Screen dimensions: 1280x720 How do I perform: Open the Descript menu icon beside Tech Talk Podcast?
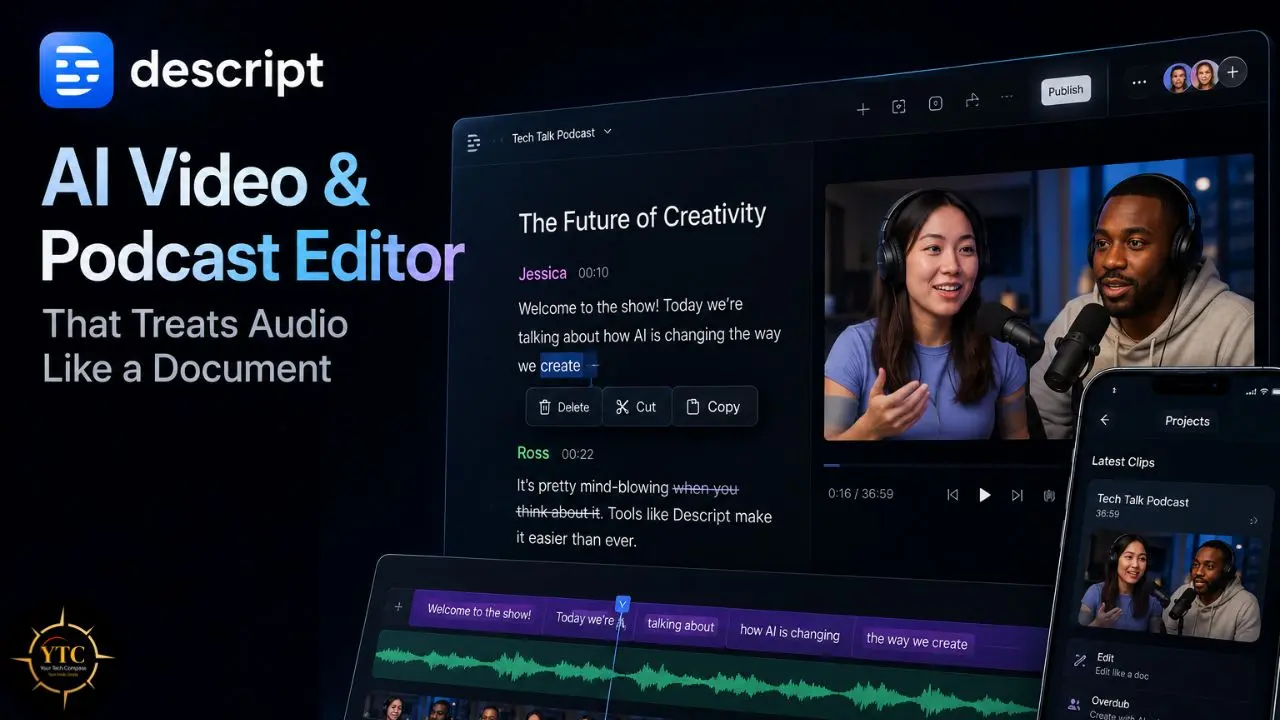[474, 143]
